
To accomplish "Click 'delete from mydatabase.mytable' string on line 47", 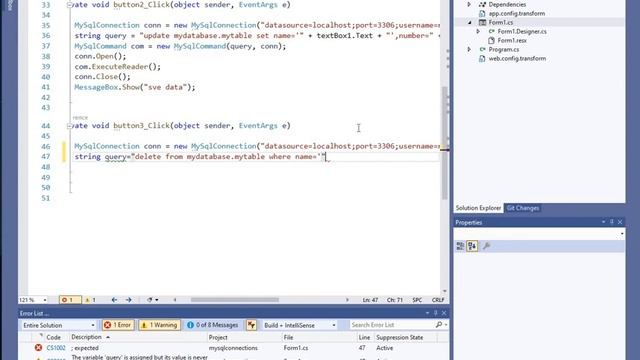I will coord(200,157).
